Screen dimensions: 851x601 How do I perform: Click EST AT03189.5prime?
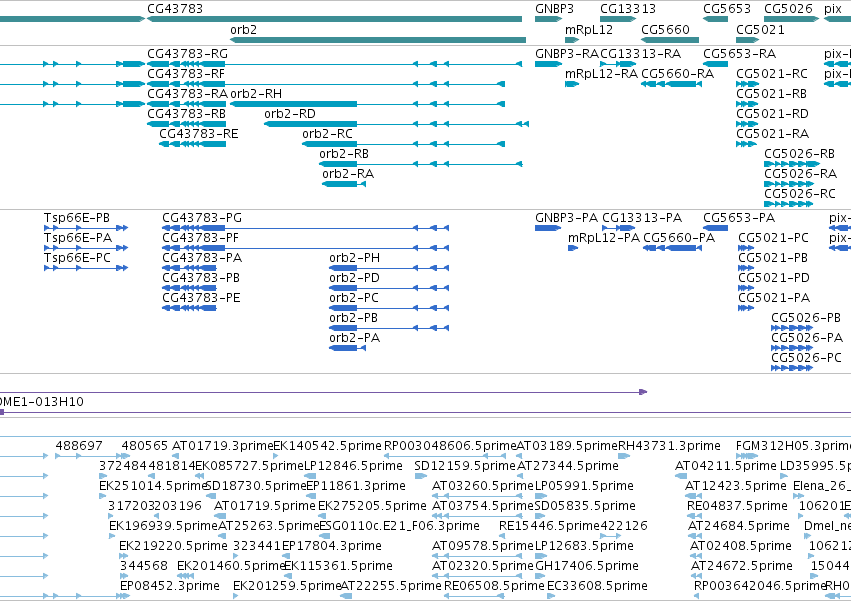[567, 446]
